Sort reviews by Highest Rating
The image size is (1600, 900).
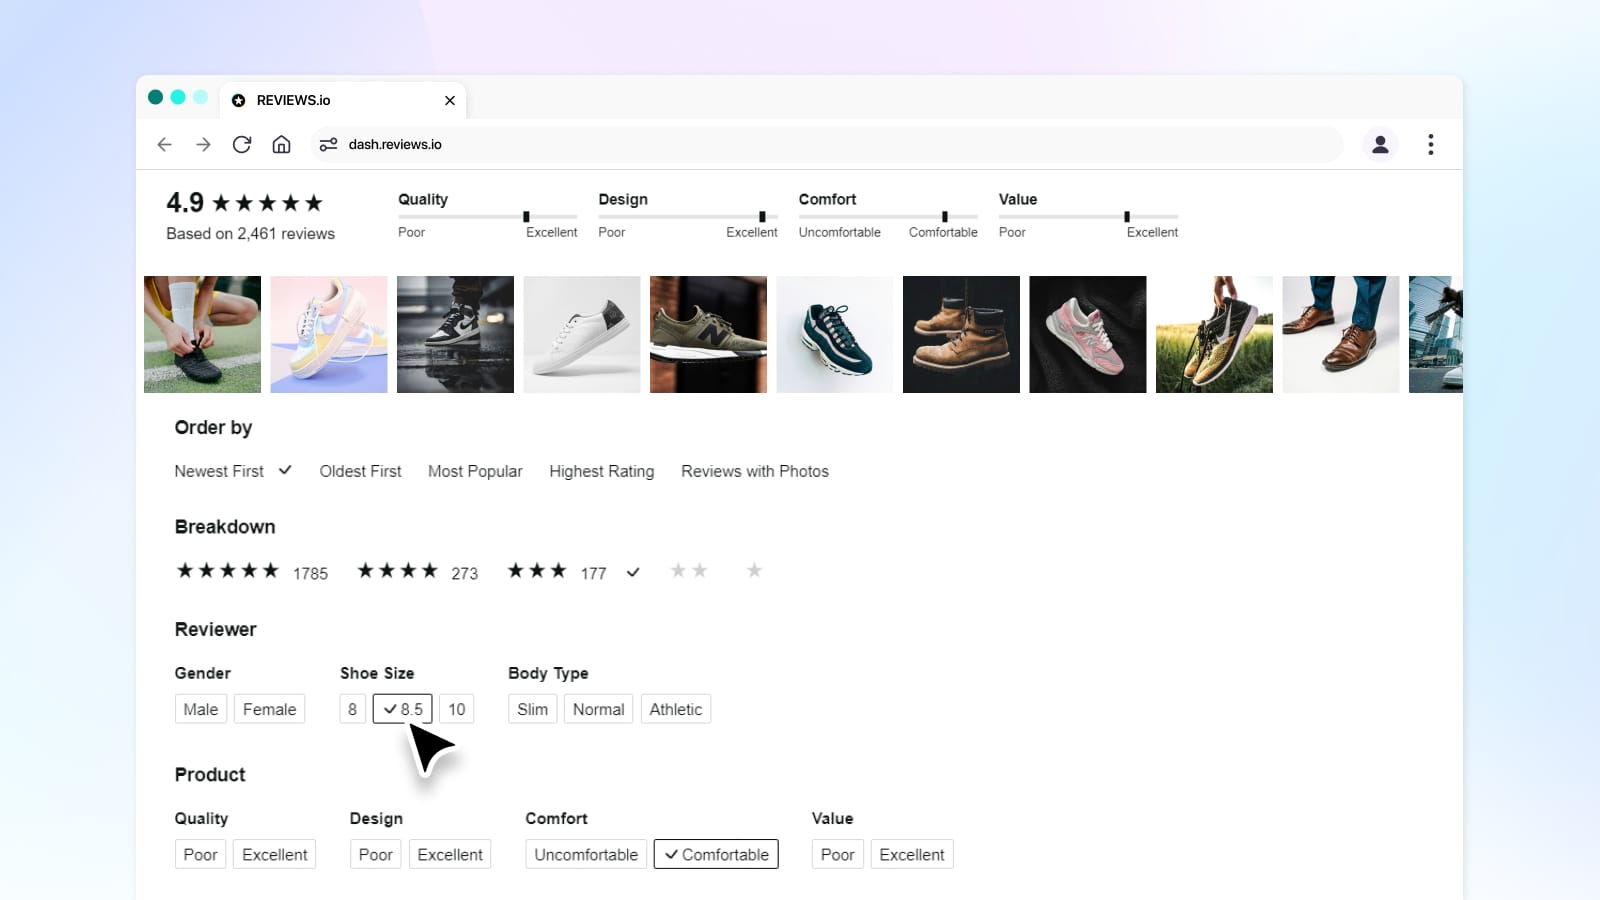[601, 471]
